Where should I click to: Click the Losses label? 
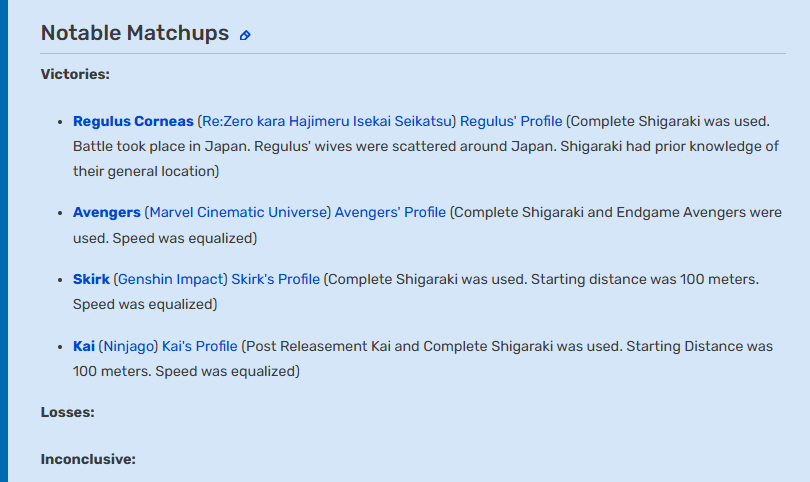point(68,412)
